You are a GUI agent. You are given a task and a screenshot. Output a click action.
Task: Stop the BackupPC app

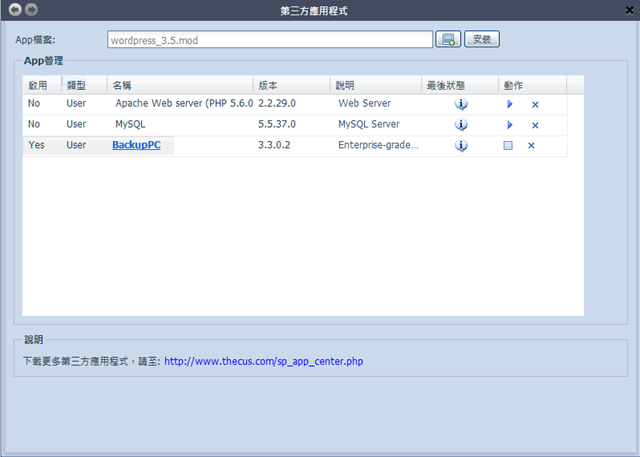tap(508, 145)
